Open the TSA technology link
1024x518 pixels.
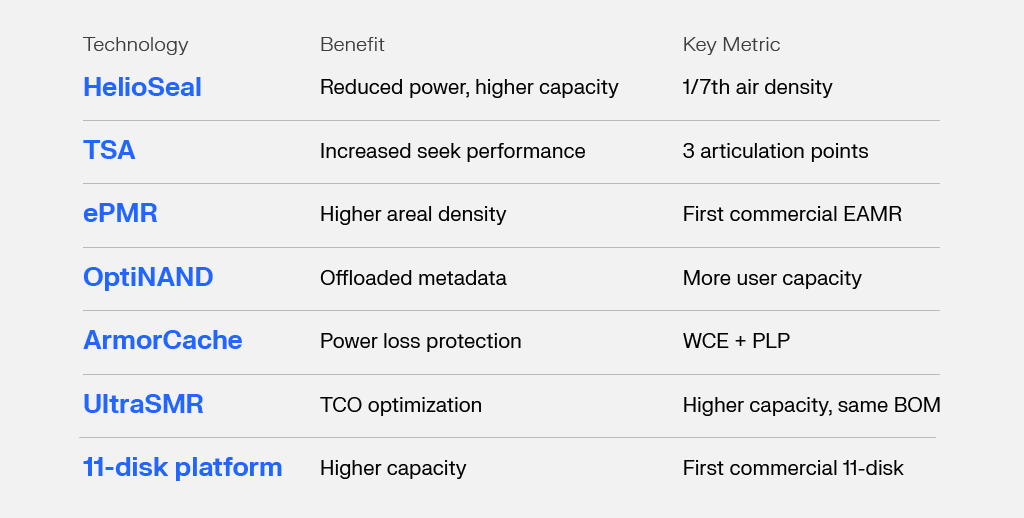coord(109,151)
